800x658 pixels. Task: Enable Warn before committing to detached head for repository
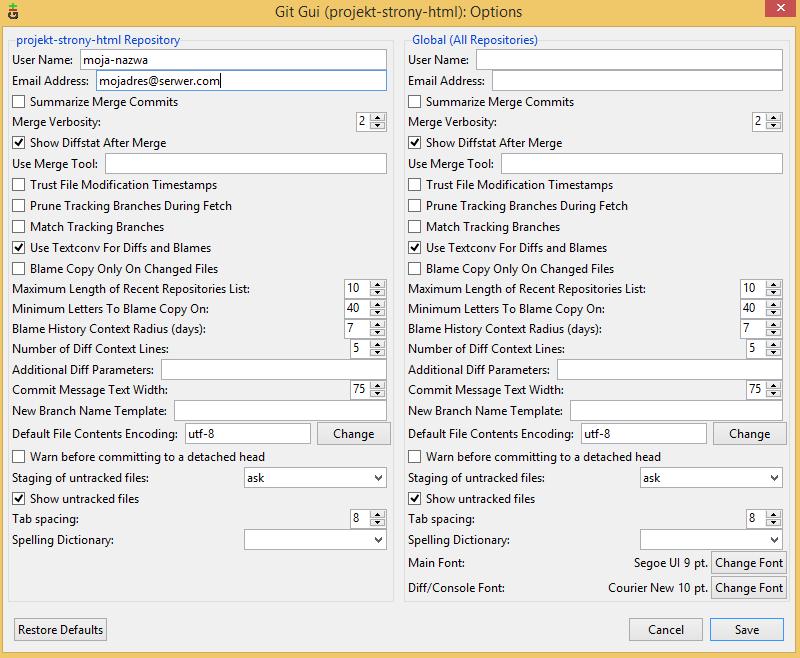point(18,456)
